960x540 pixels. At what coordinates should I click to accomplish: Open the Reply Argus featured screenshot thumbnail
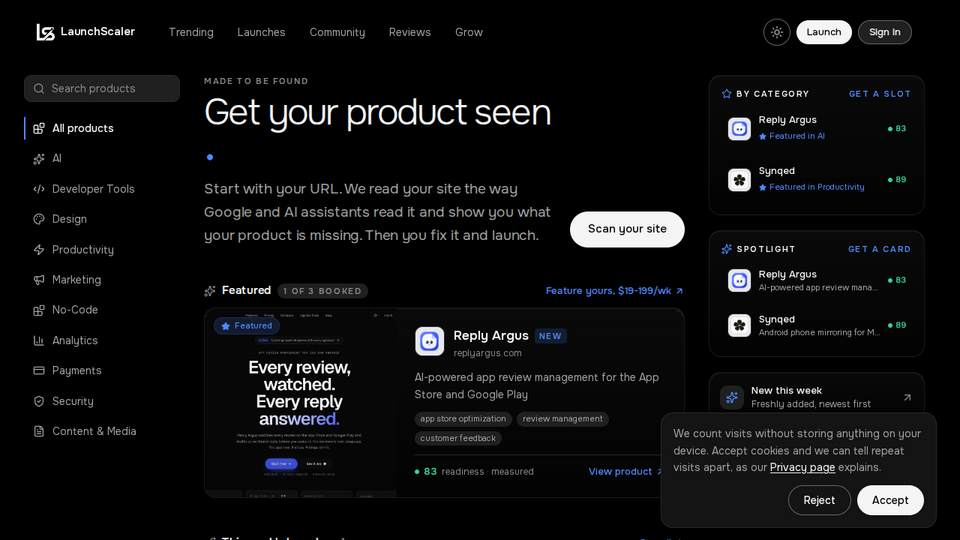pyautogui.click(x=301, y=403)
